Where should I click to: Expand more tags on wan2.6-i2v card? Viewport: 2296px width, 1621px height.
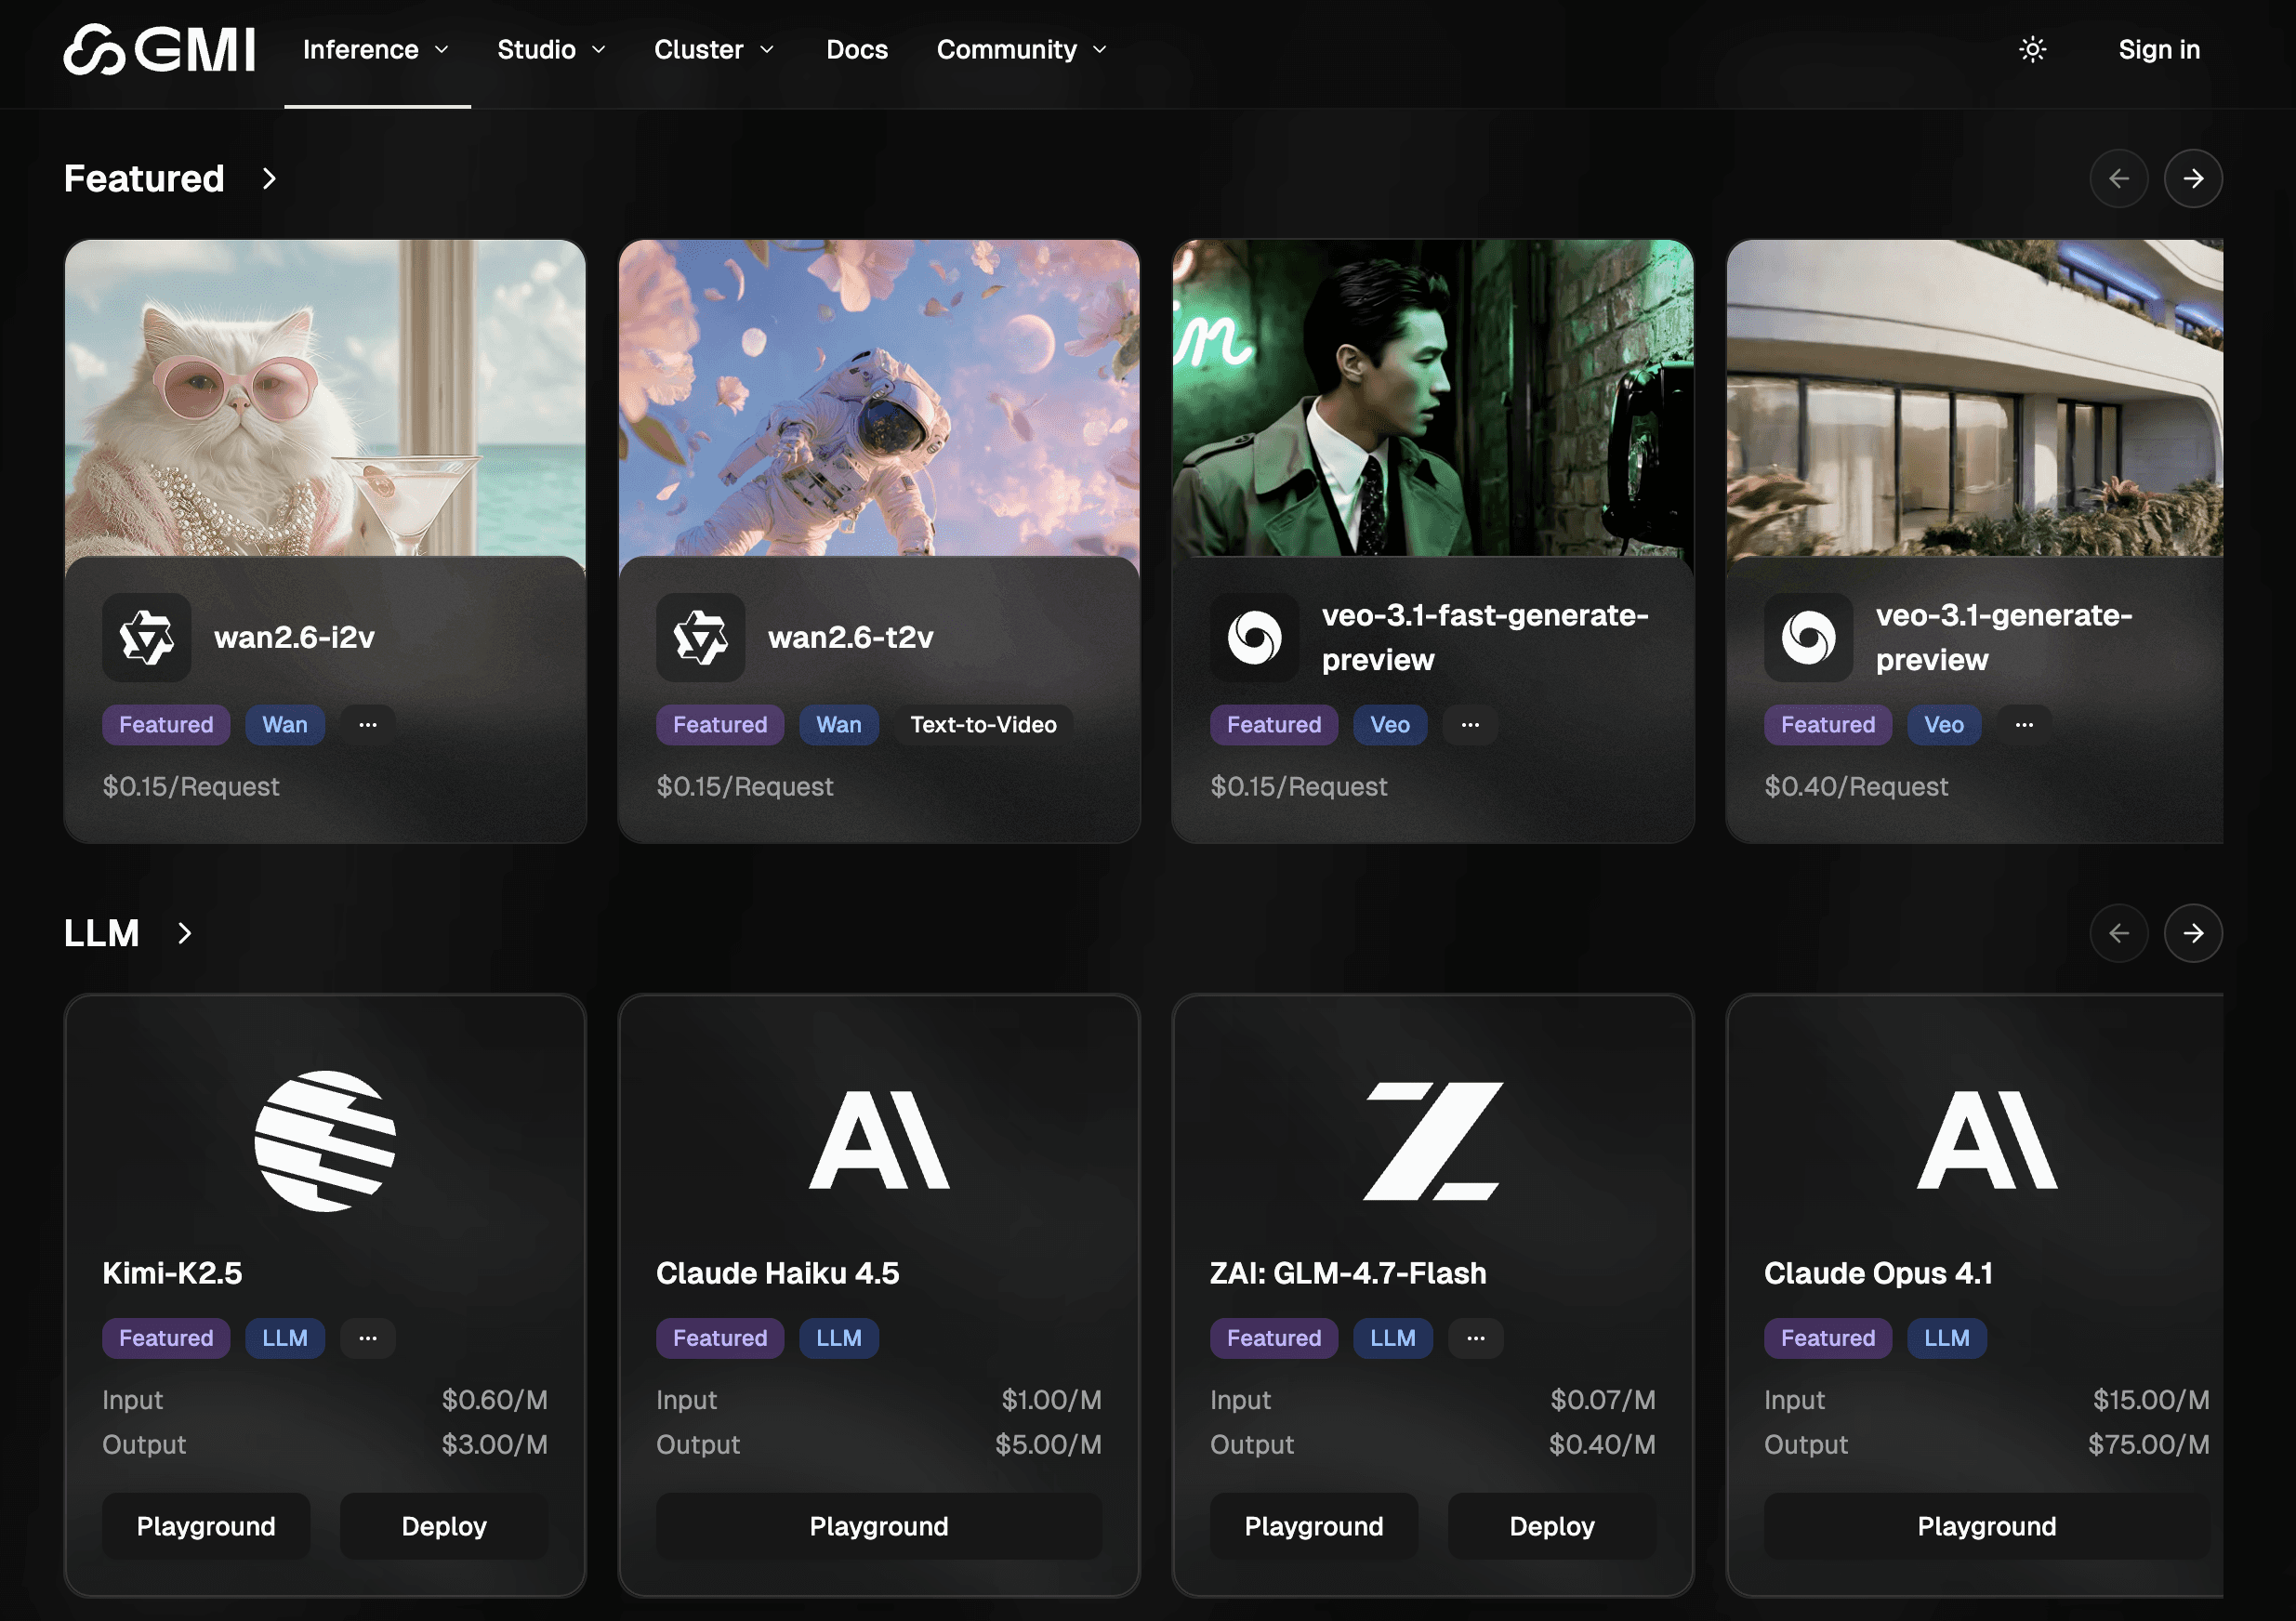click(368, 724)
